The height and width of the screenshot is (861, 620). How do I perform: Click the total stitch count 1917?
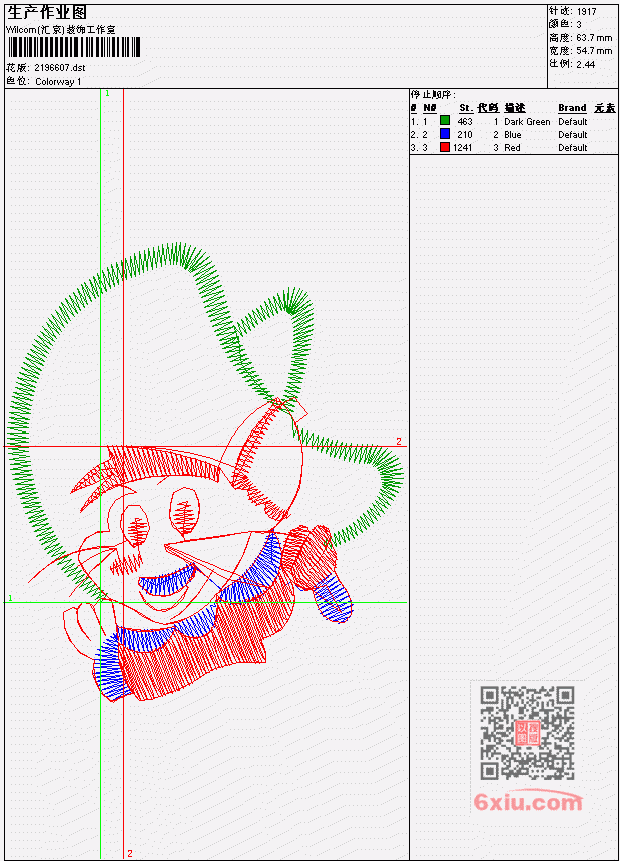[586, 11]
